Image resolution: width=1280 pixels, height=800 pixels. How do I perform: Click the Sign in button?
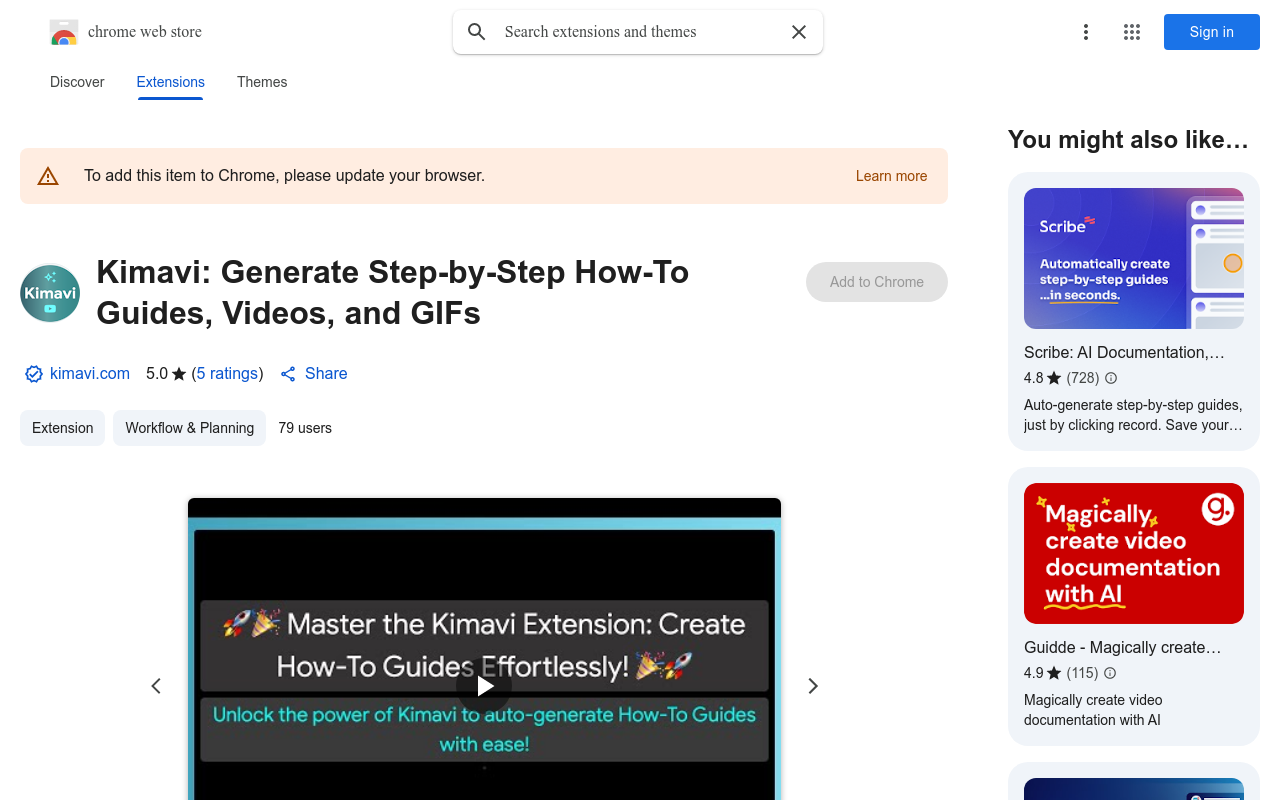[x=1212, y=32]
